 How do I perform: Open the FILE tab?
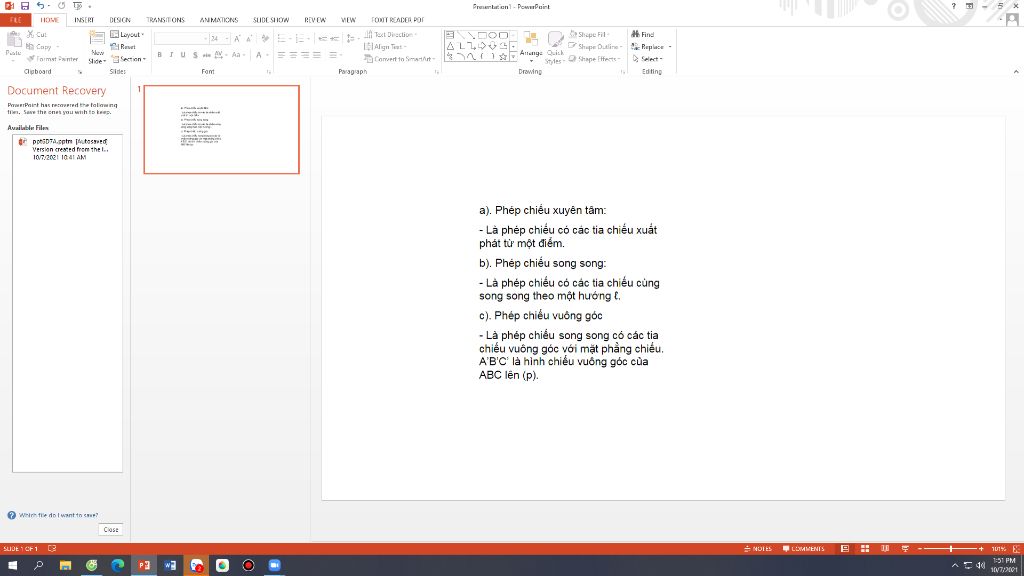pyautogui.click(x=16, y=20)
